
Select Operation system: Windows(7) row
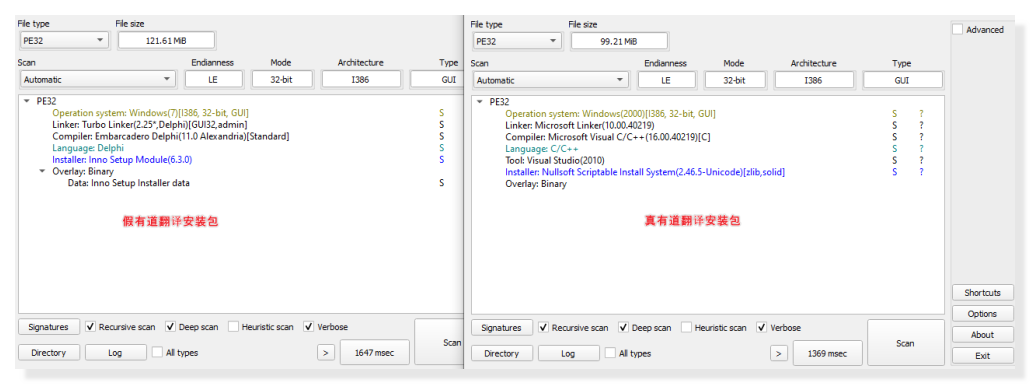tap(150, 113)
